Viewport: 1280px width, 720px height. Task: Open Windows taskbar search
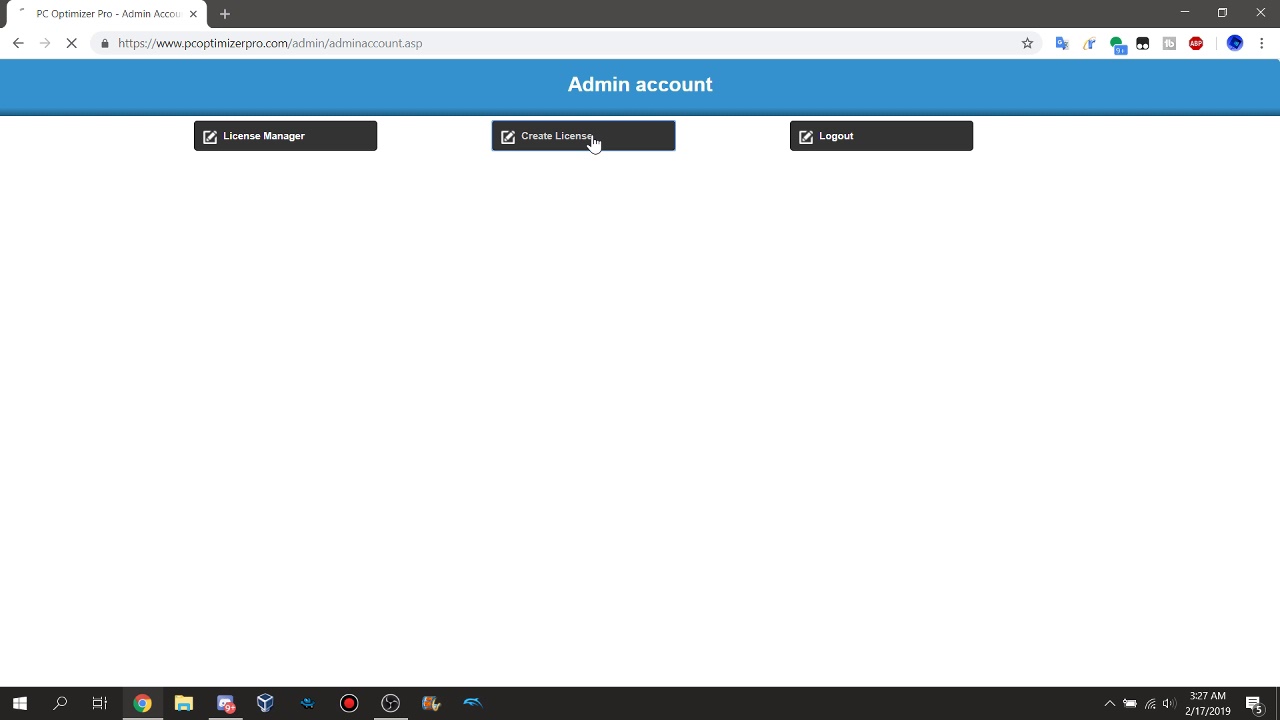coord(60,703)
